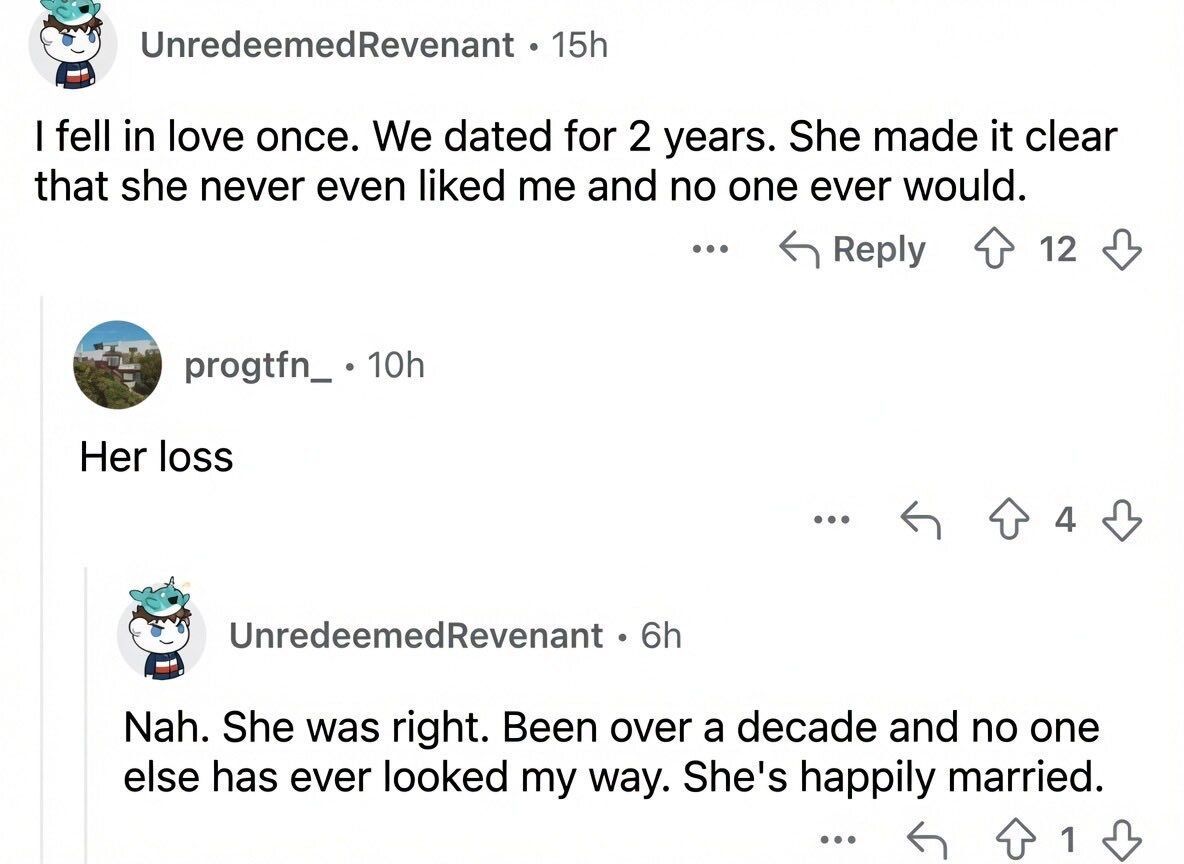Open three-dot menu on bottom comment

[837, 838]
